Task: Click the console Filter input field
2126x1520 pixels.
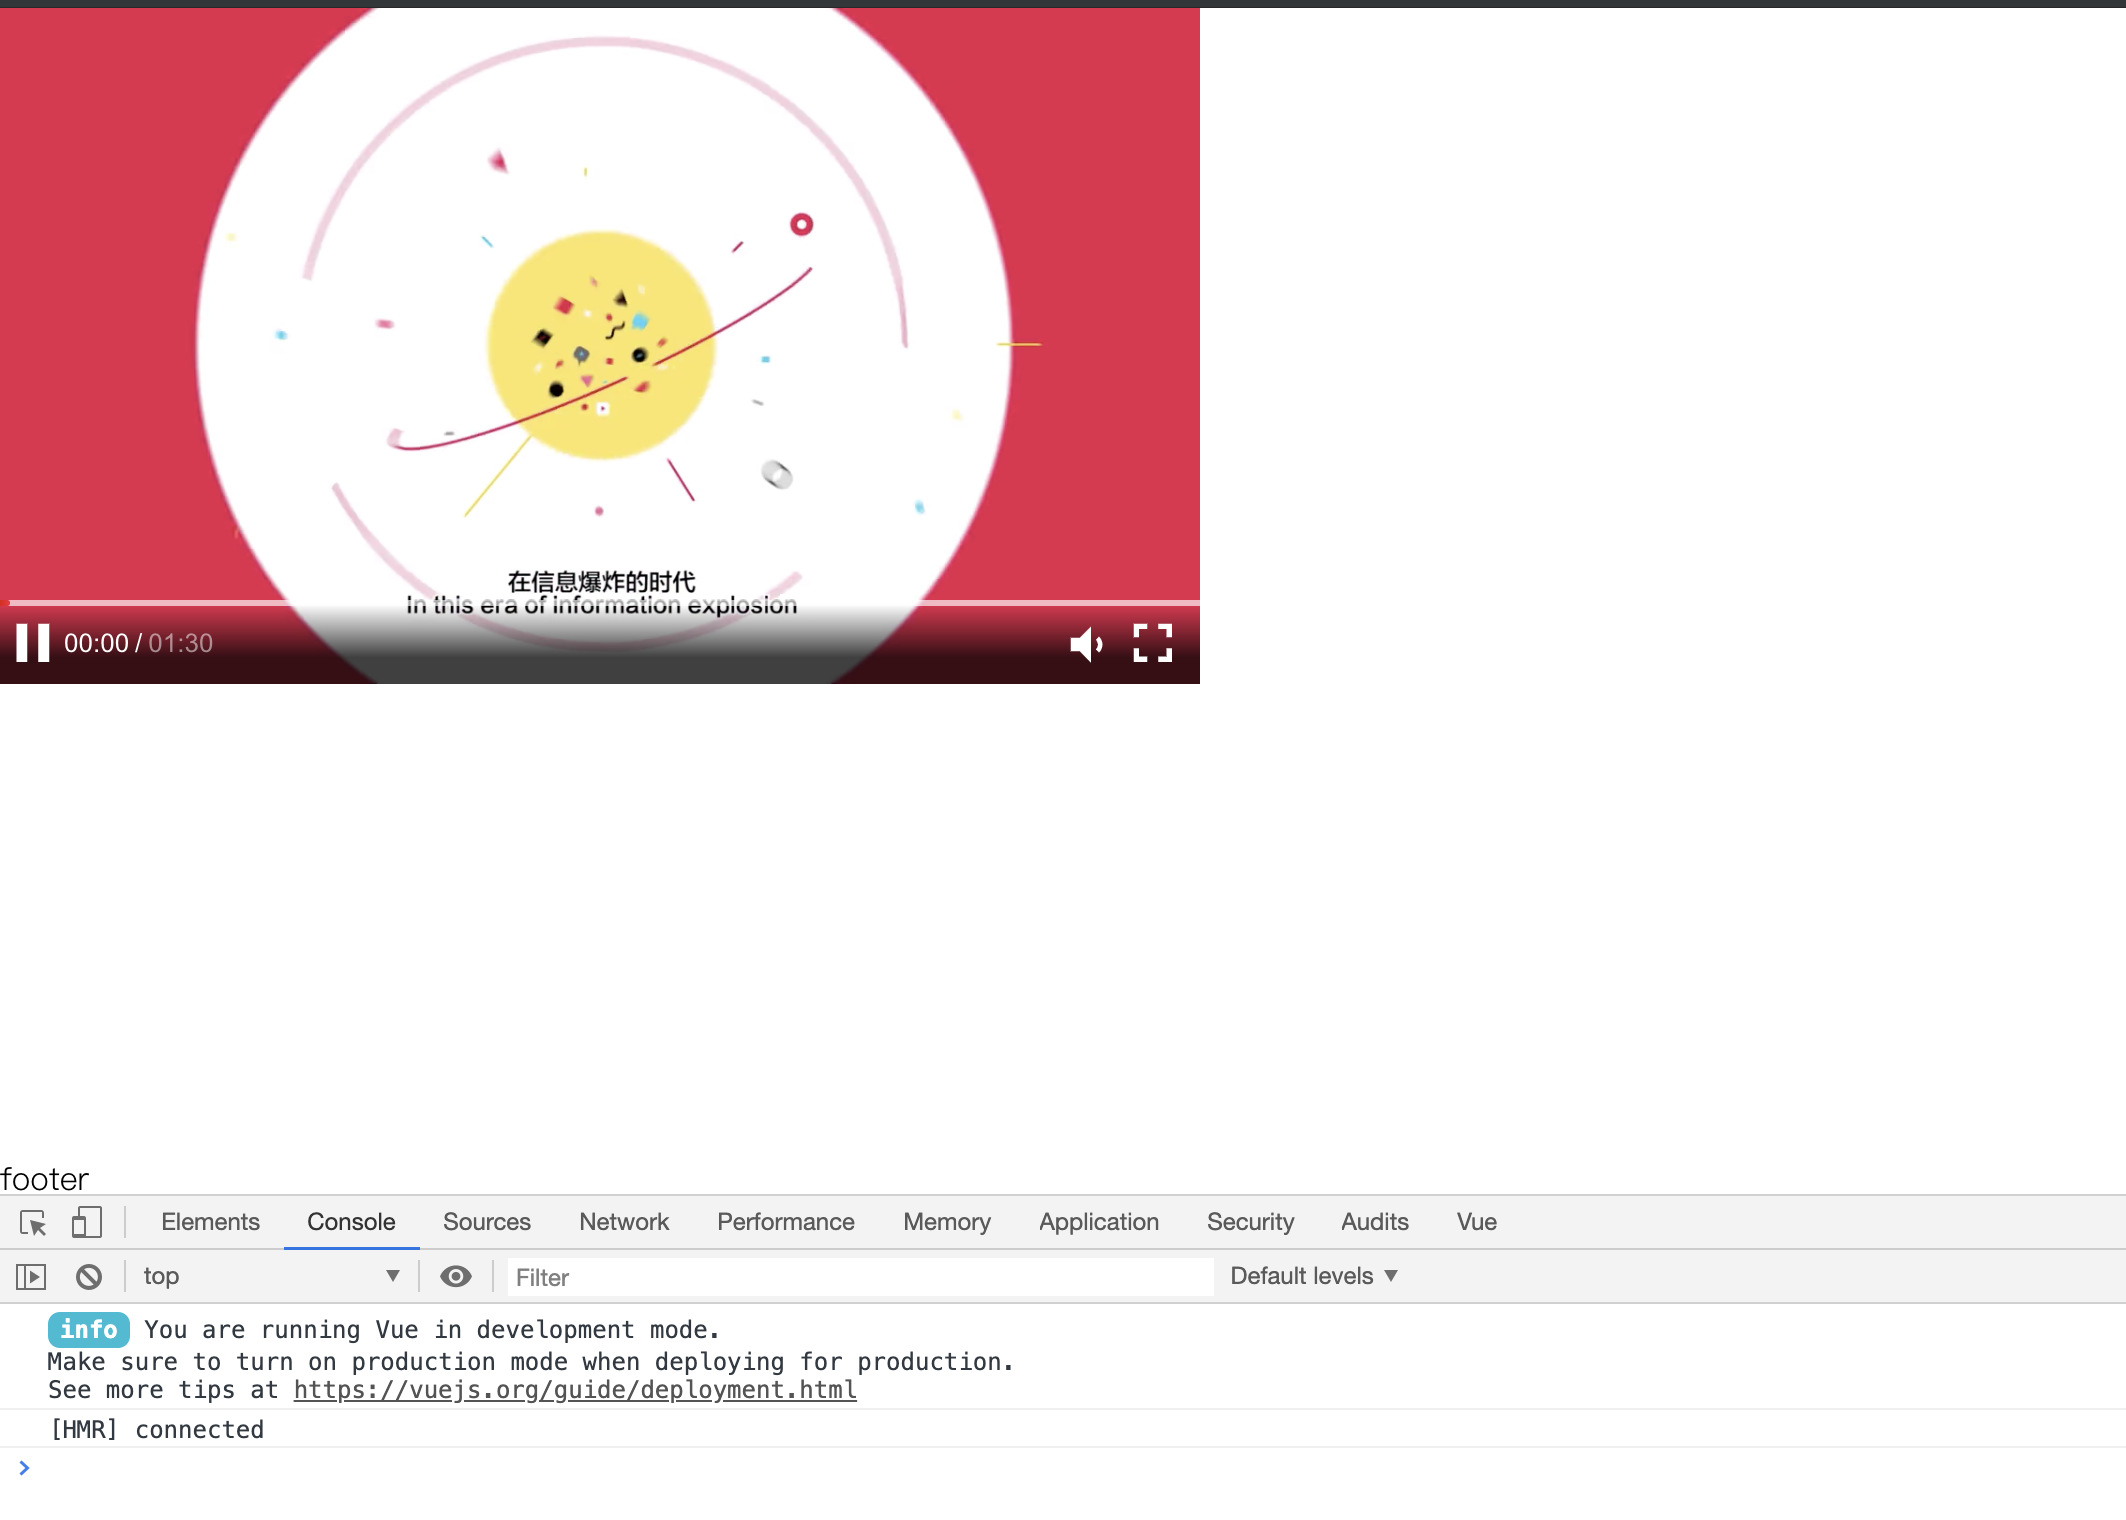Action: click(858, 1276)
